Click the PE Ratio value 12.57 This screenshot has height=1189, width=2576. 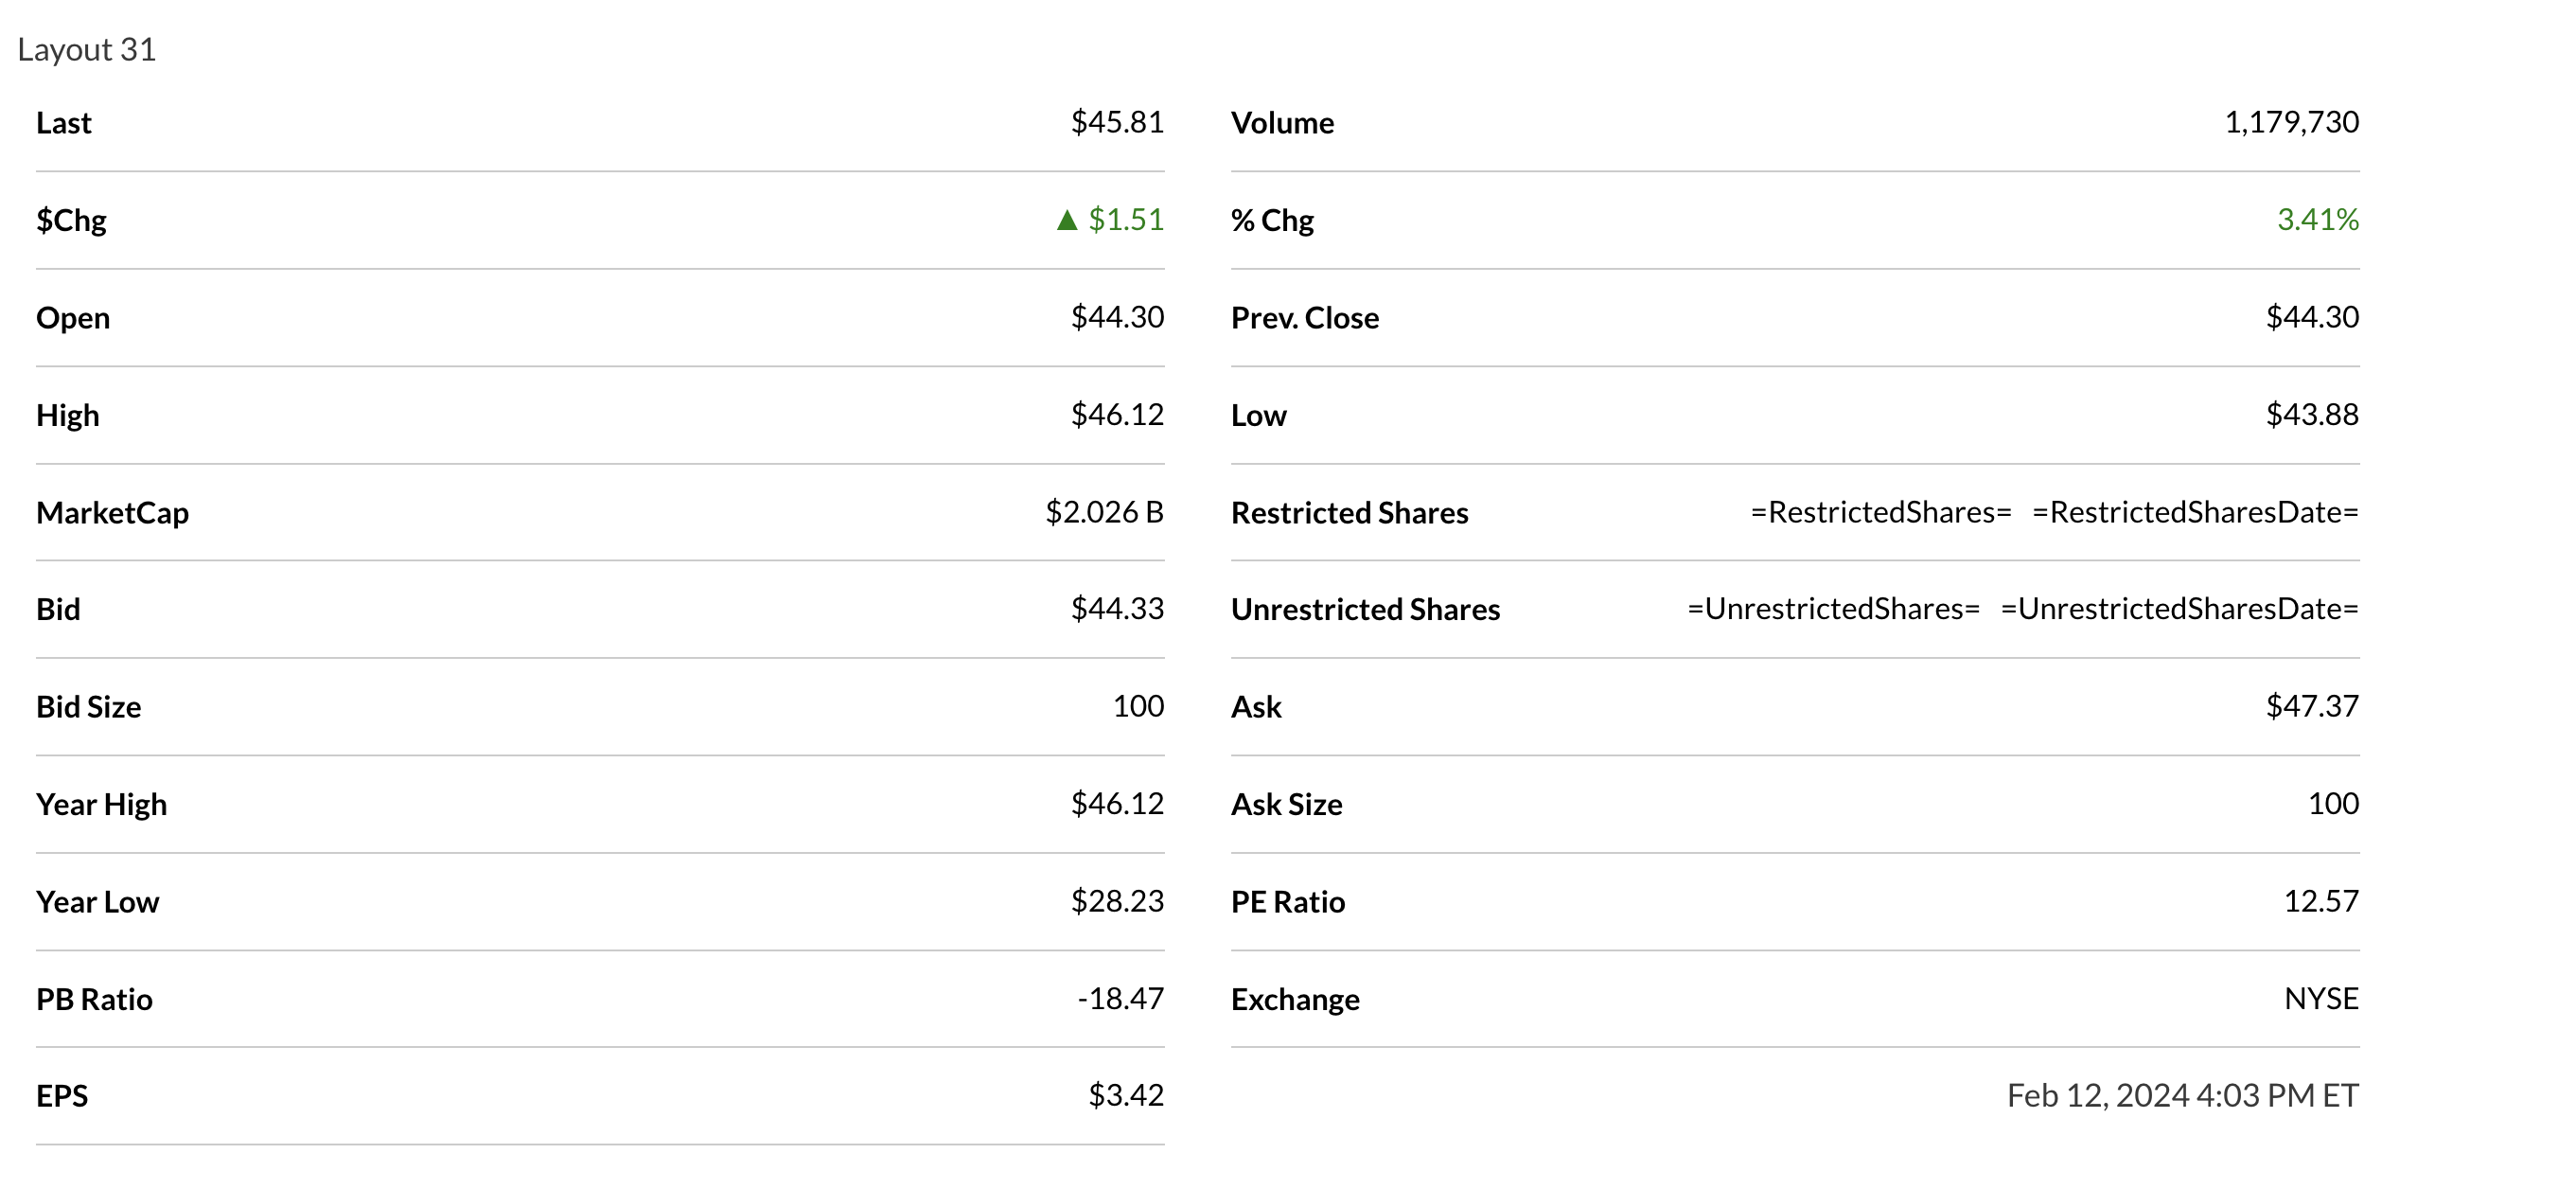[x=2320, y=901]
